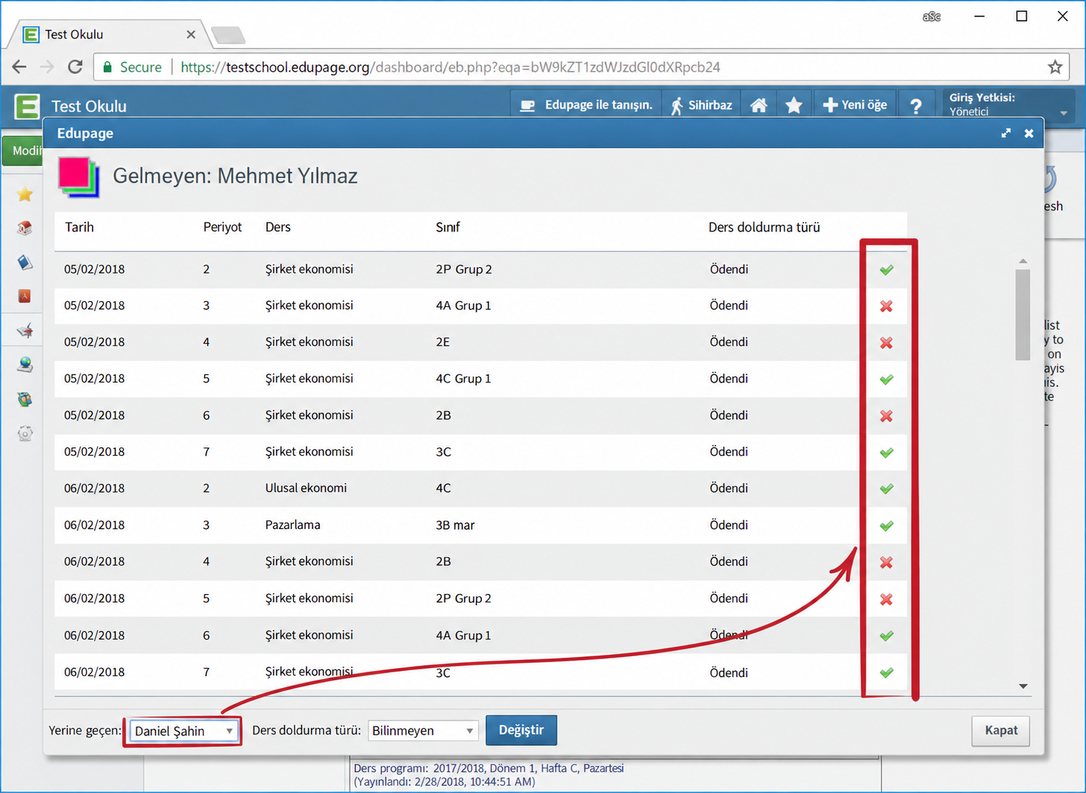
Task: Bookmark page with browser star icon
Action: (1054, 67)
